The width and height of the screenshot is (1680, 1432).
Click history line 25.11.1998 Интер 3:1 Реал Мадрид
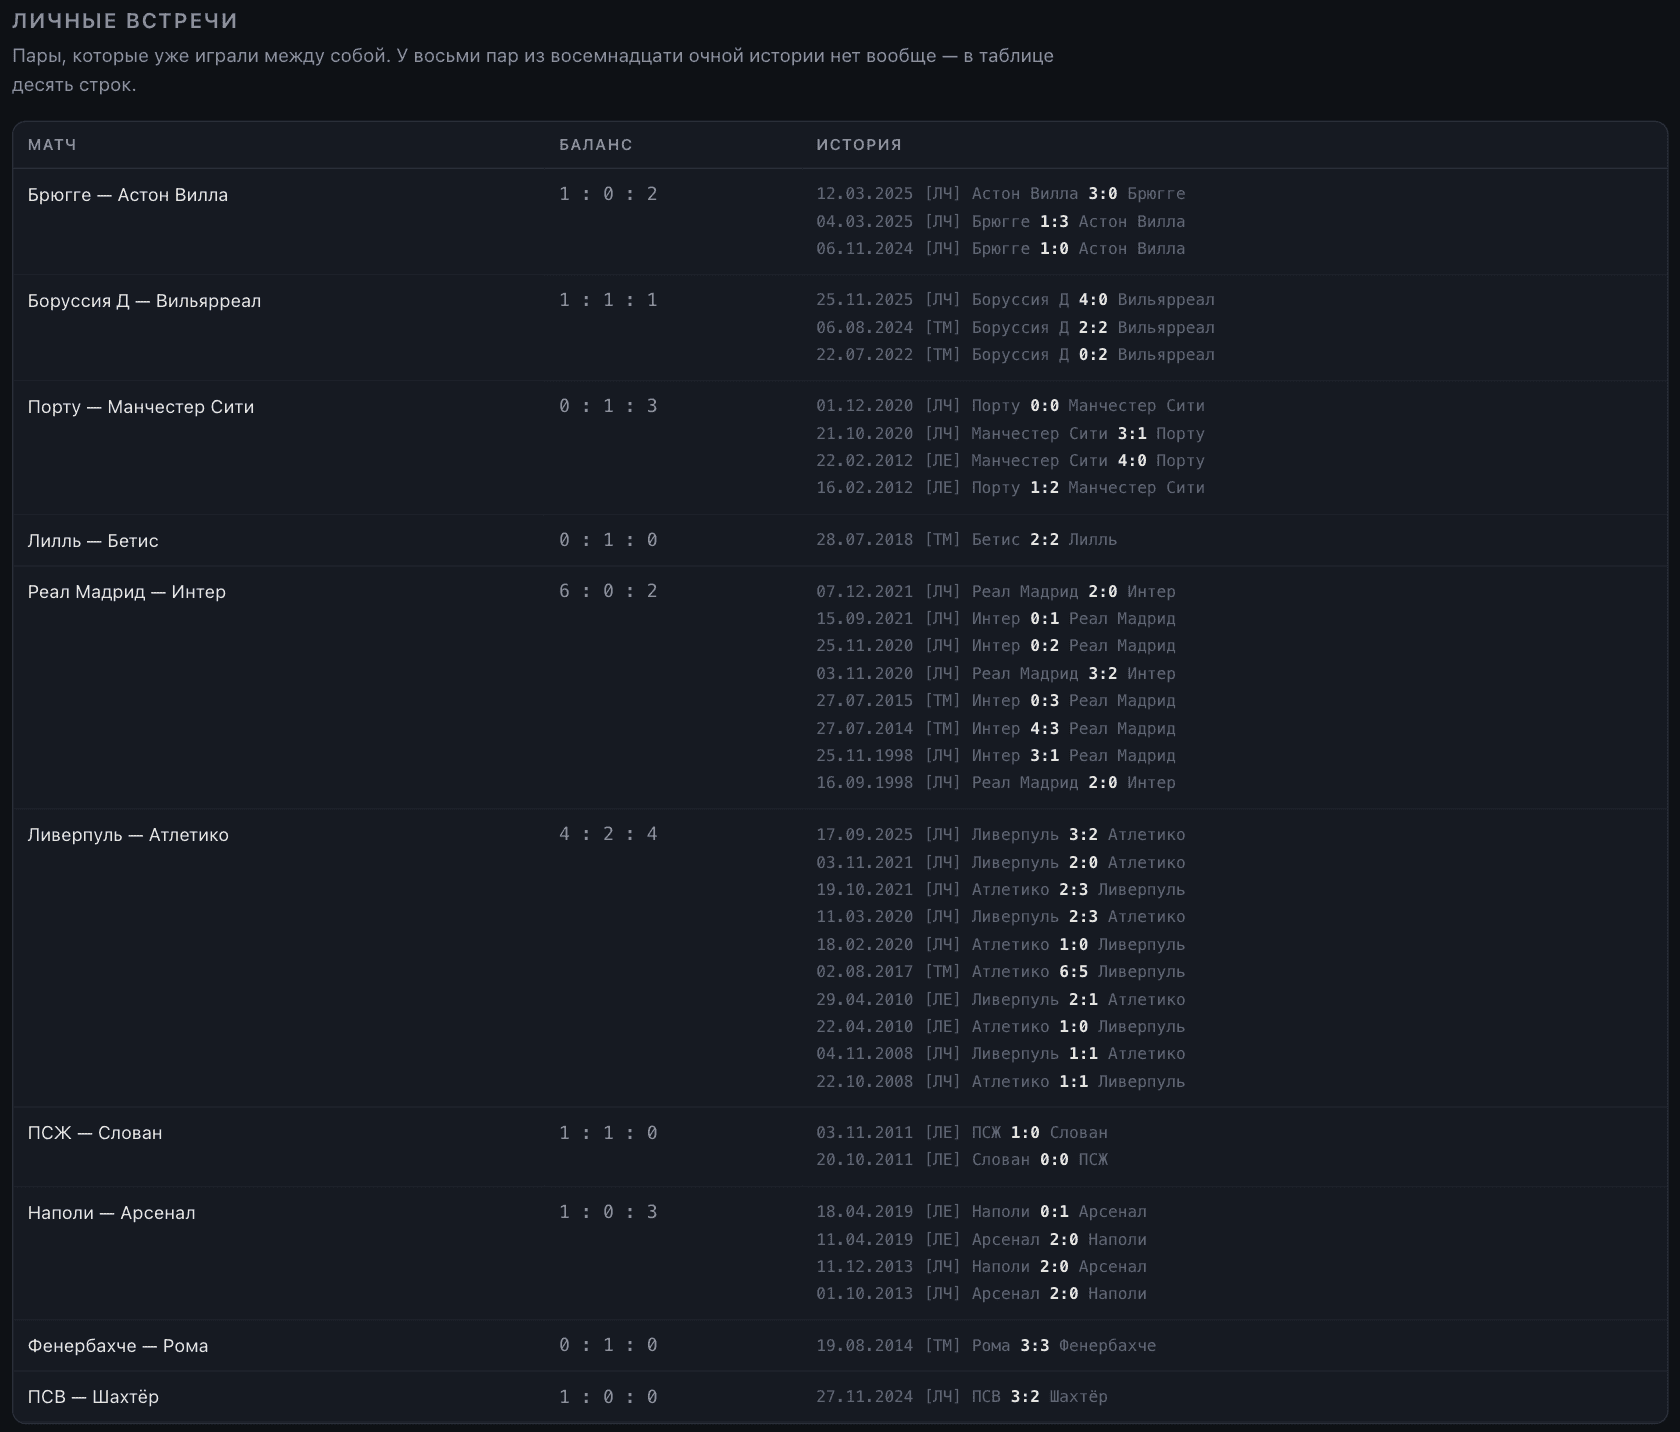tap(996, 756)
